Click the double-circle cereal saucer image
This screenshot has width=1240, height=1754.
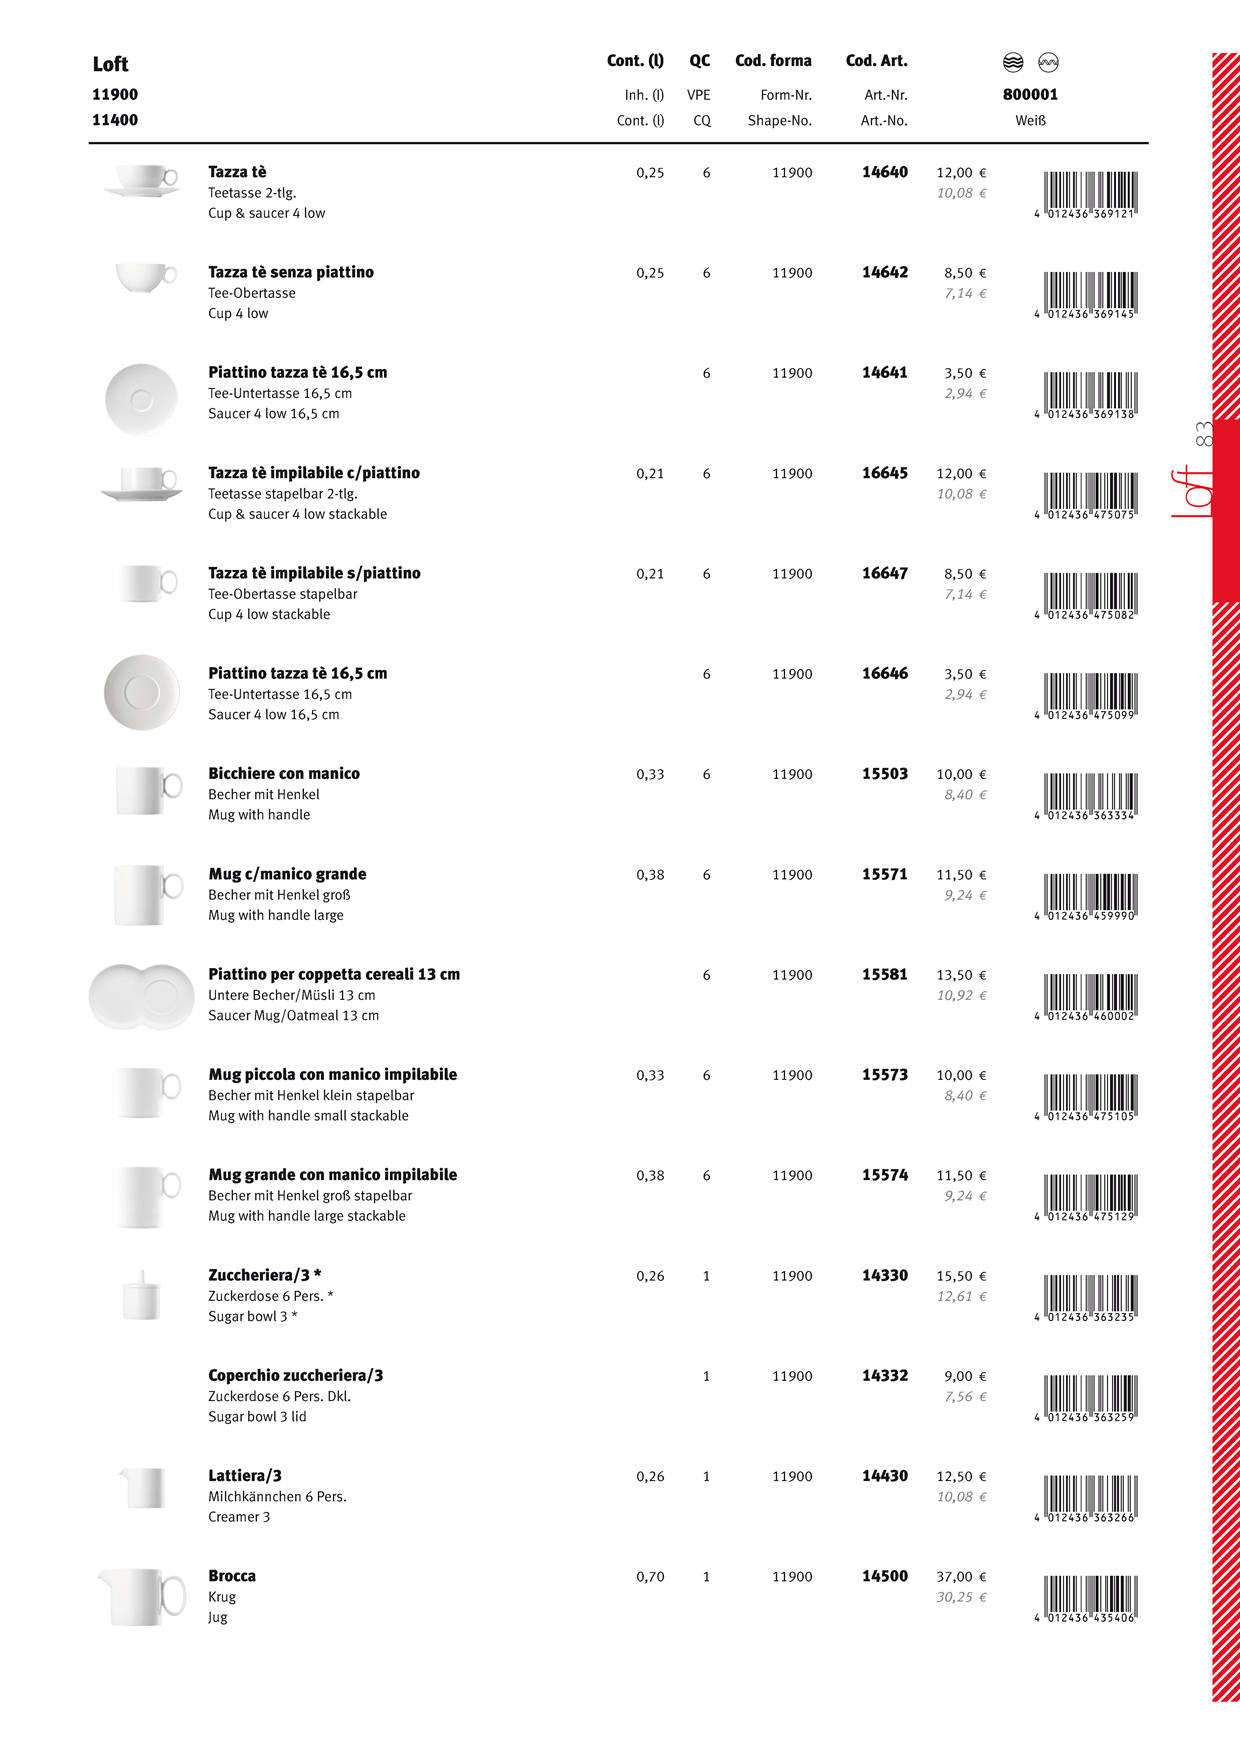pyautogui.click(x=141, y=996)
